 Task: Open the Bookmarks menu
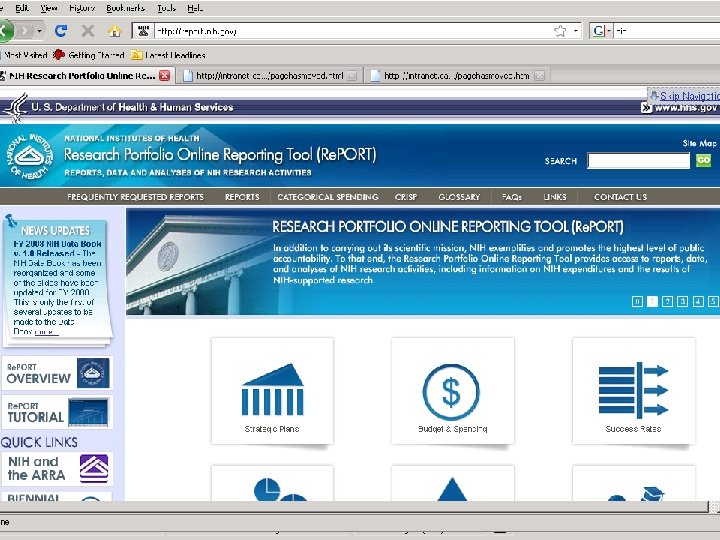[x=125, y=8]
